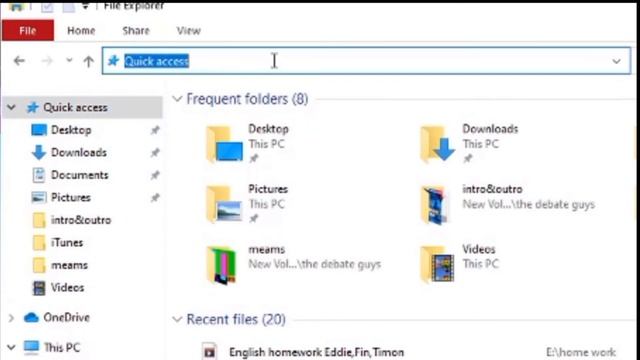Select This PC in the navigation pane

point(62,347)
